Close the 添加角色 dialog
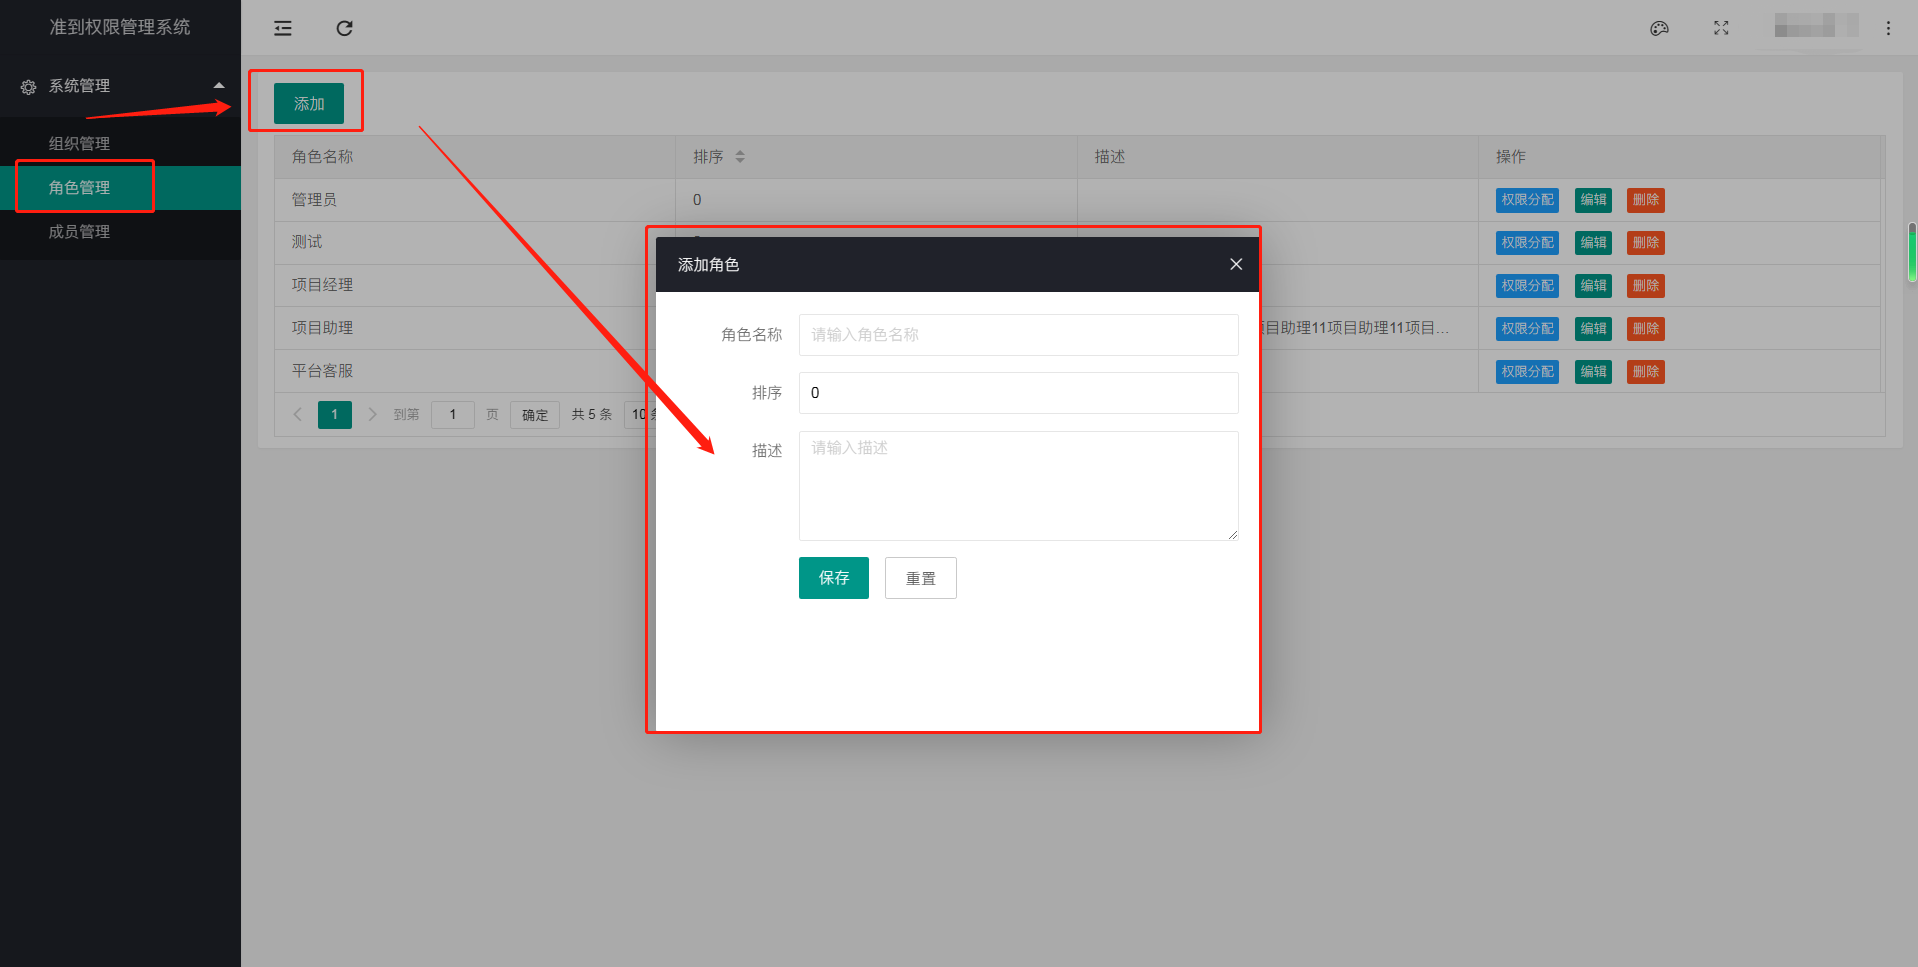 click(1236, 264)
